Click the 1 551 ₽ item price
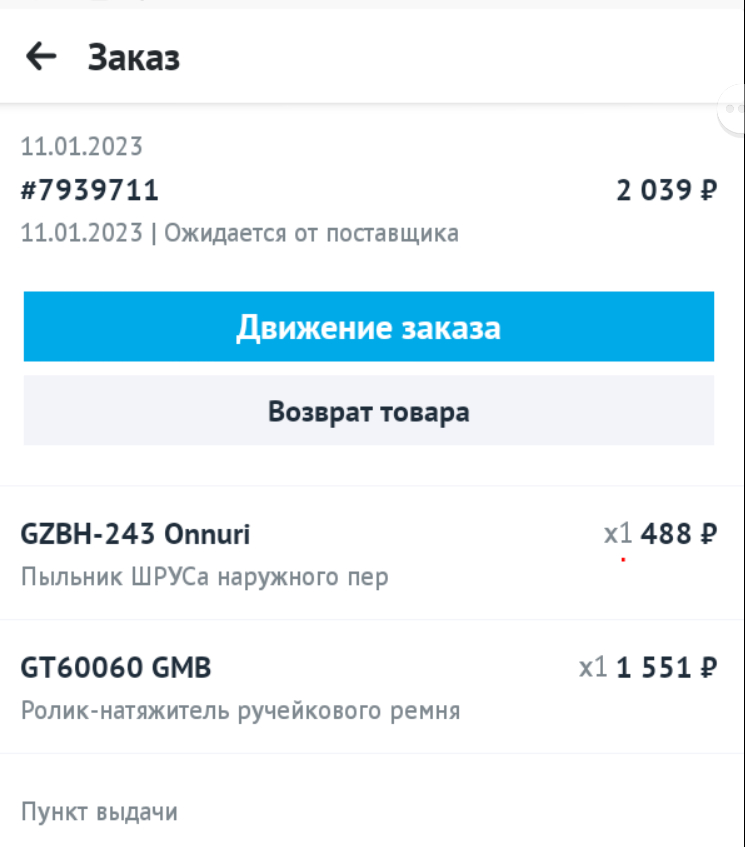This screenshot has height=847, width=745. tap(667, 668)
